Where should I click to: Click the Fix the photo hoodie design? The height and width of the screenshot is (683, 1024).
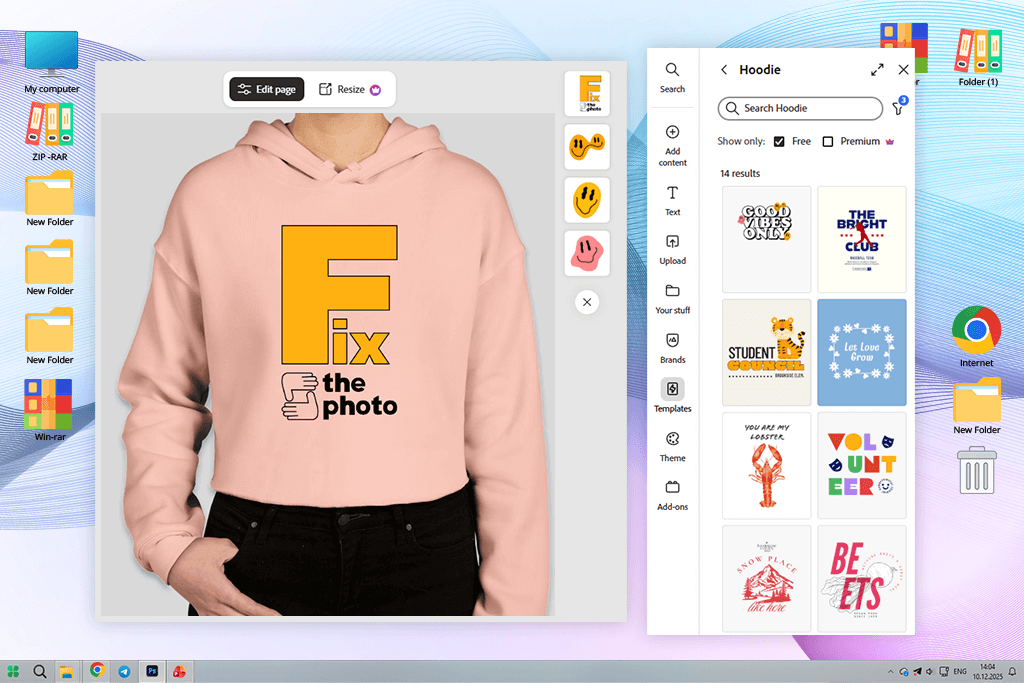(339, 322)
